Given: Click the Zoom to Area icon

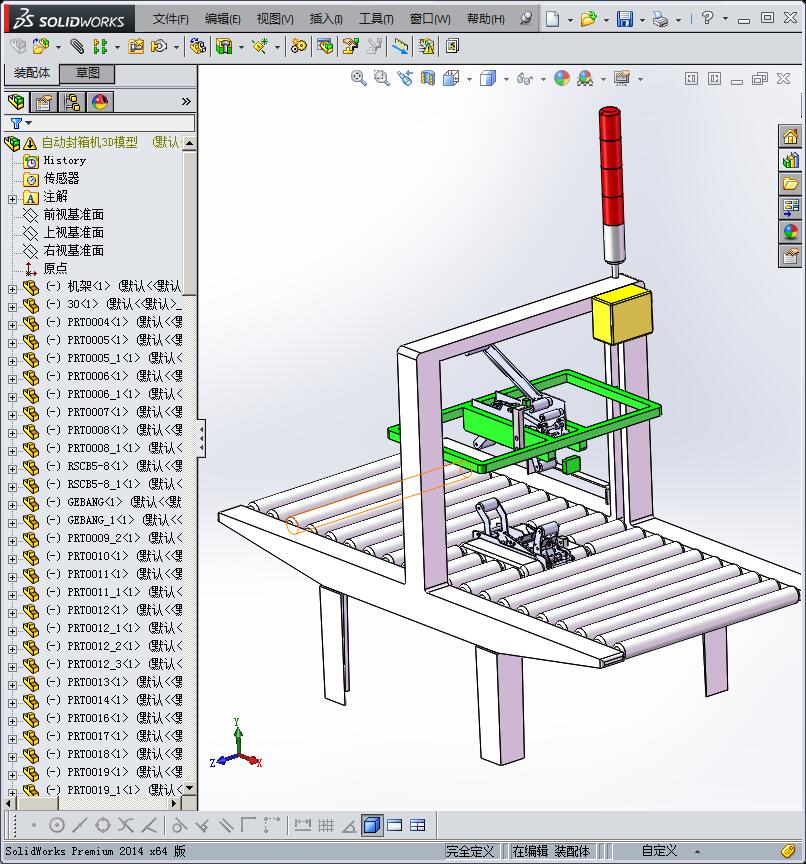Looking at the screenshot, I should 381,78.
